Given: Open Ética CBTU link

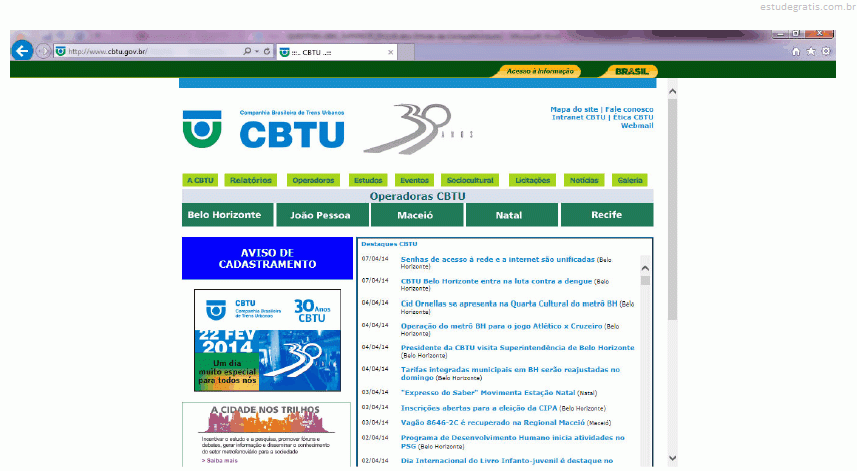Looking at the screenshot, I should pyautogui.click(x=633, y=117).
